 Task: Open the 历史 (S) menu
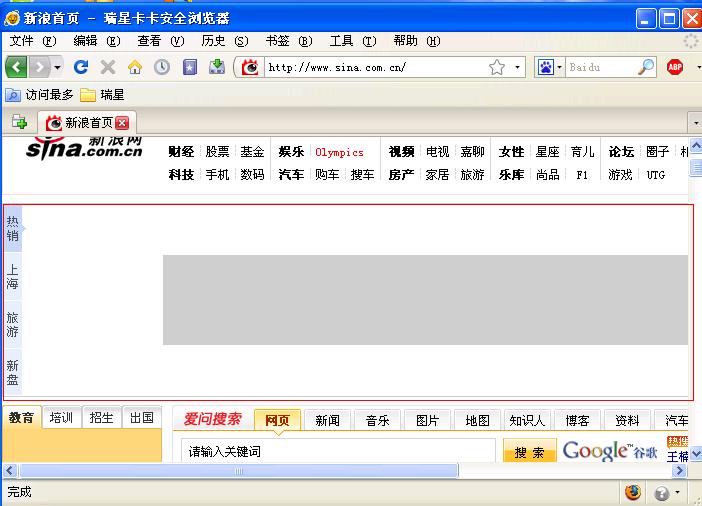pyautogui.click(x=225, y=41)
